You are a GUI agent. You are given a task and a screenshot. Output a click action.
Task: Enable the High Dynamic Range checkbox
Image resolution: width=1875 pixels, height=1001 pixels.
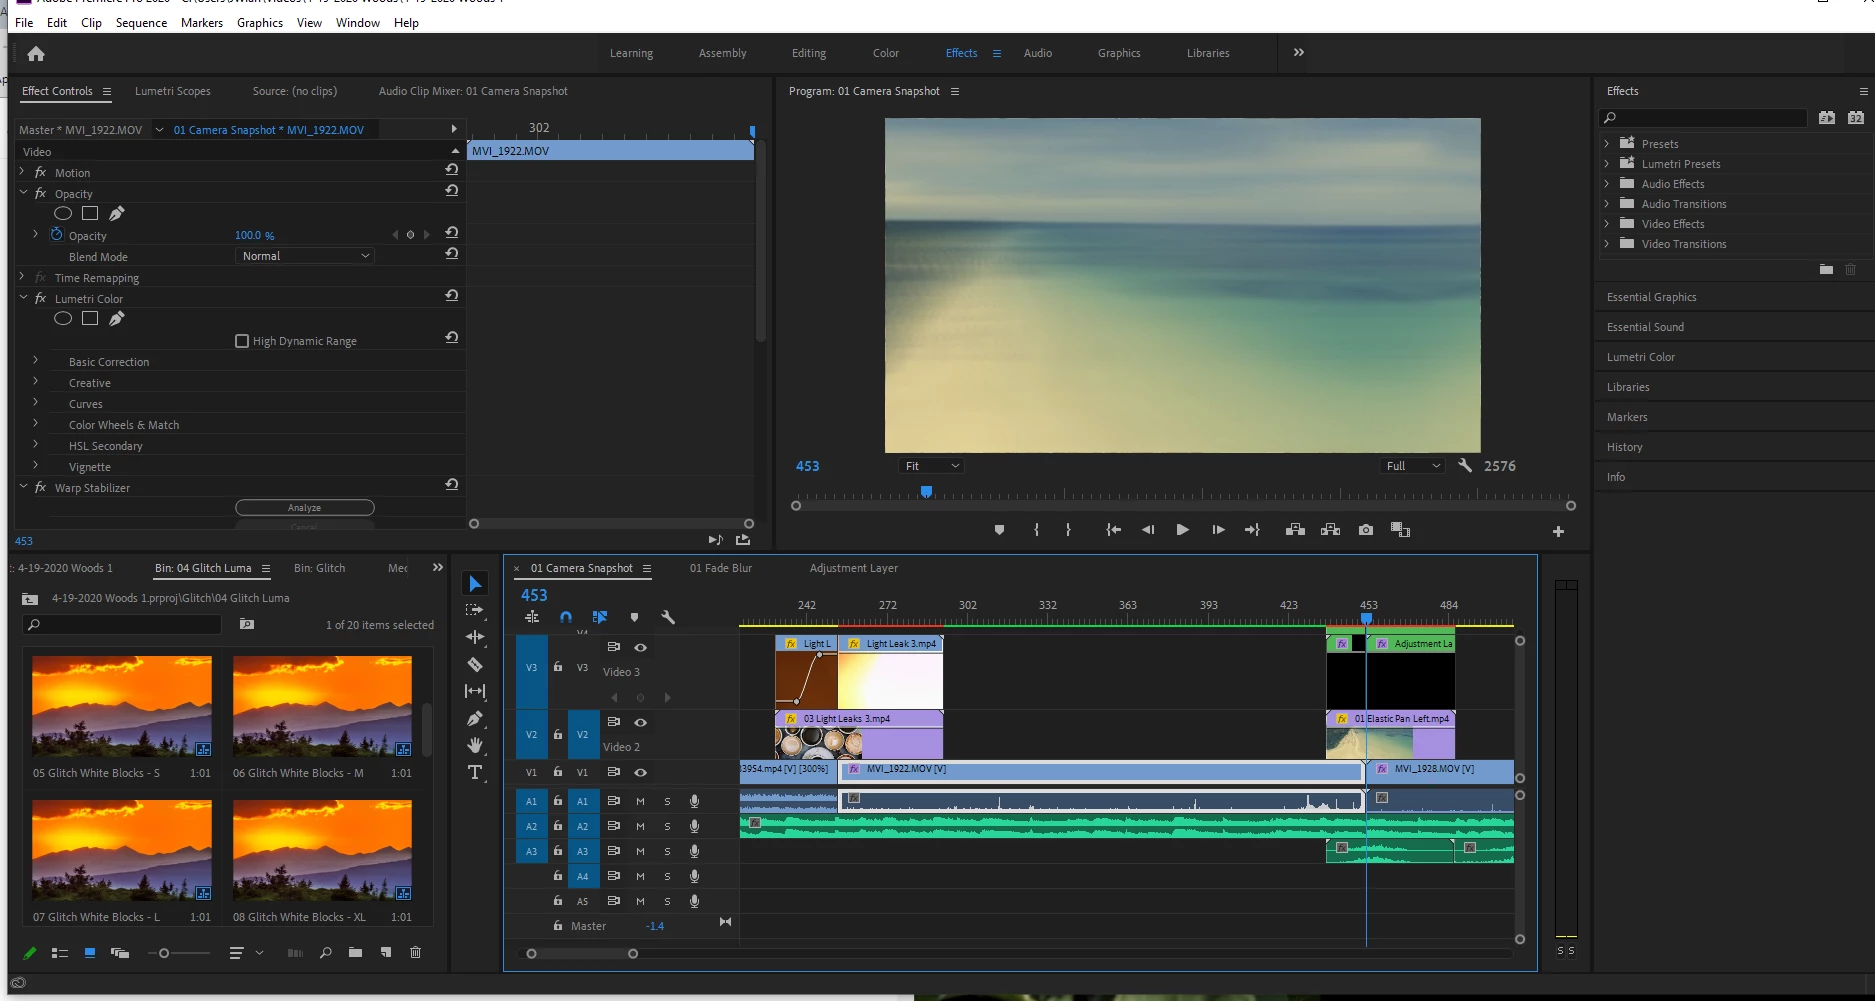[241, 341]
